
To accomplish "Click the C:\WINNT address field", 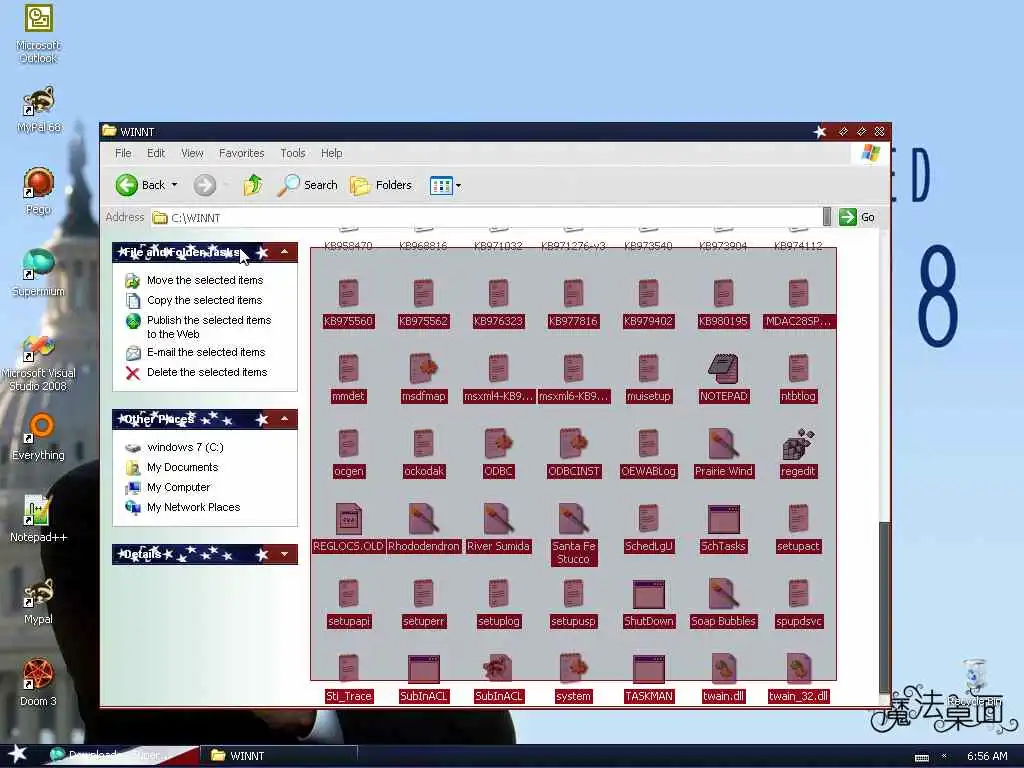I will point(486,217).
